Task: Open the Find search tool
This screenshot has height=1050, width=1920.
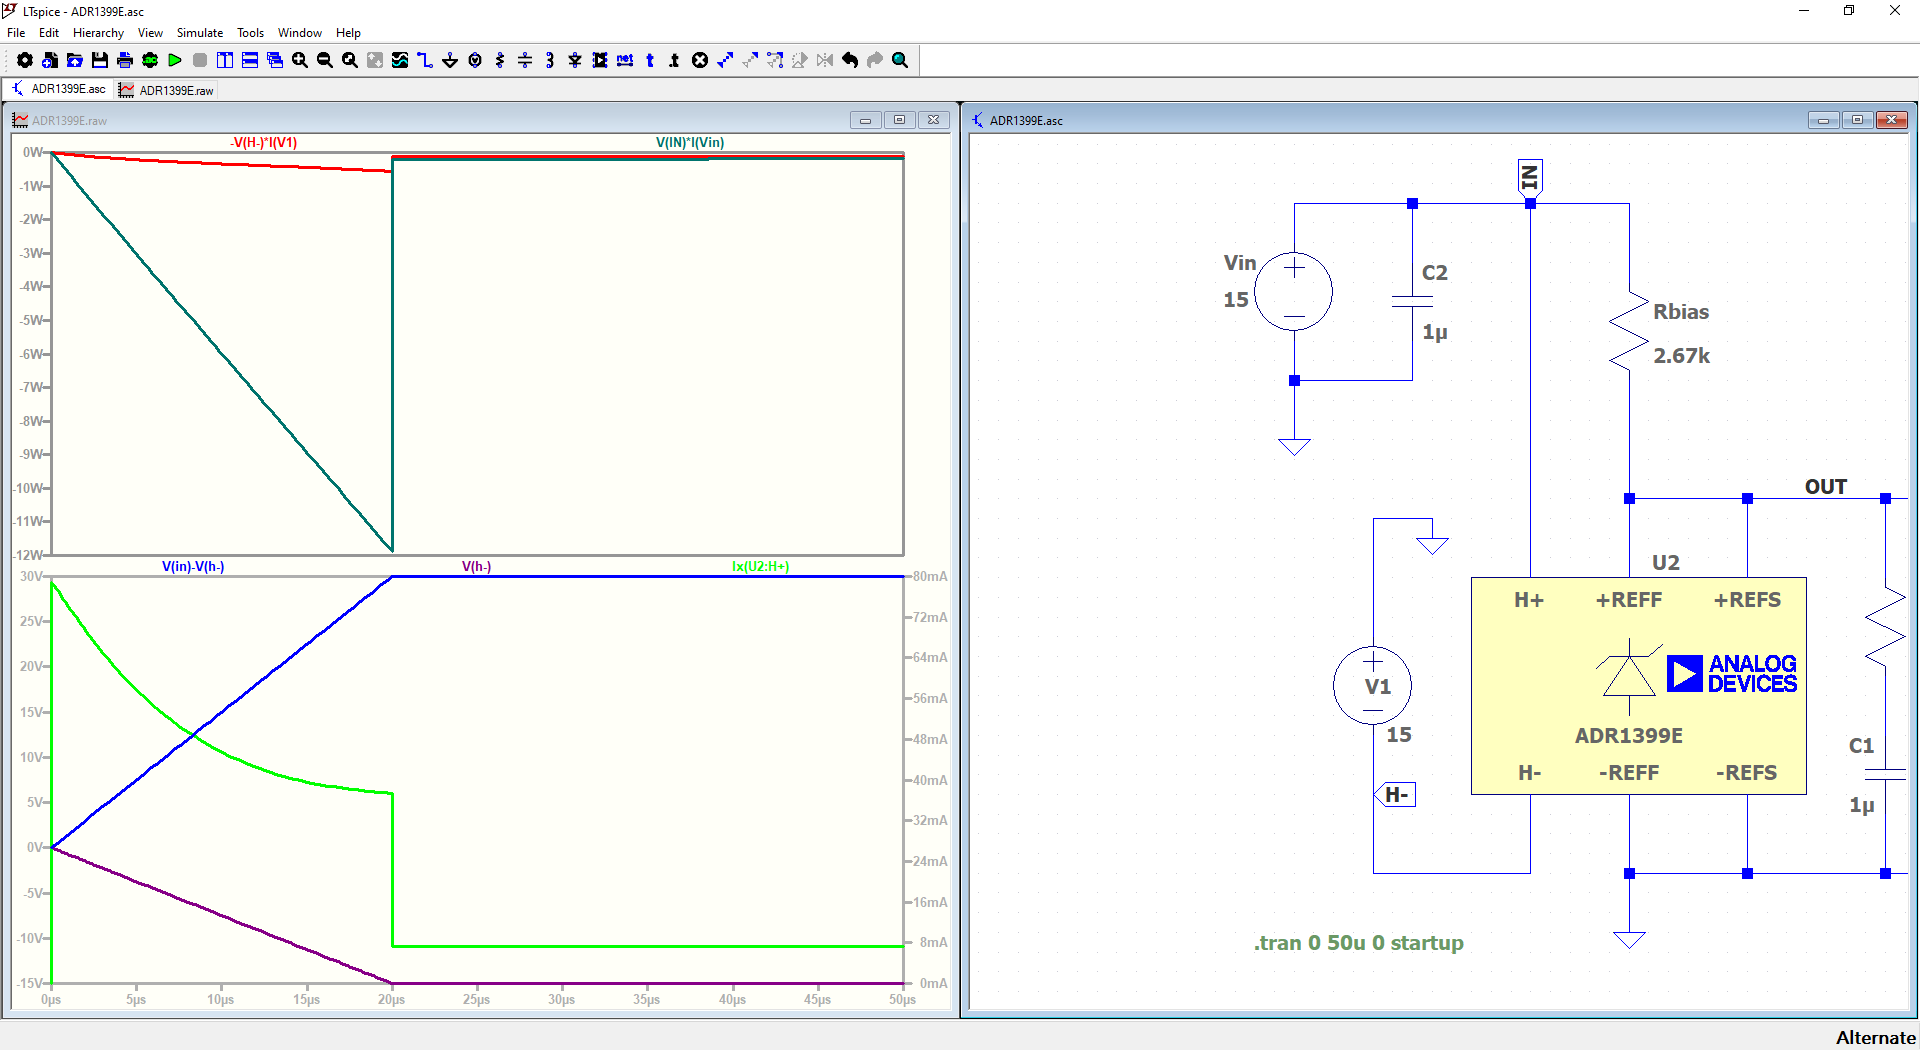Action: (900, 60)
